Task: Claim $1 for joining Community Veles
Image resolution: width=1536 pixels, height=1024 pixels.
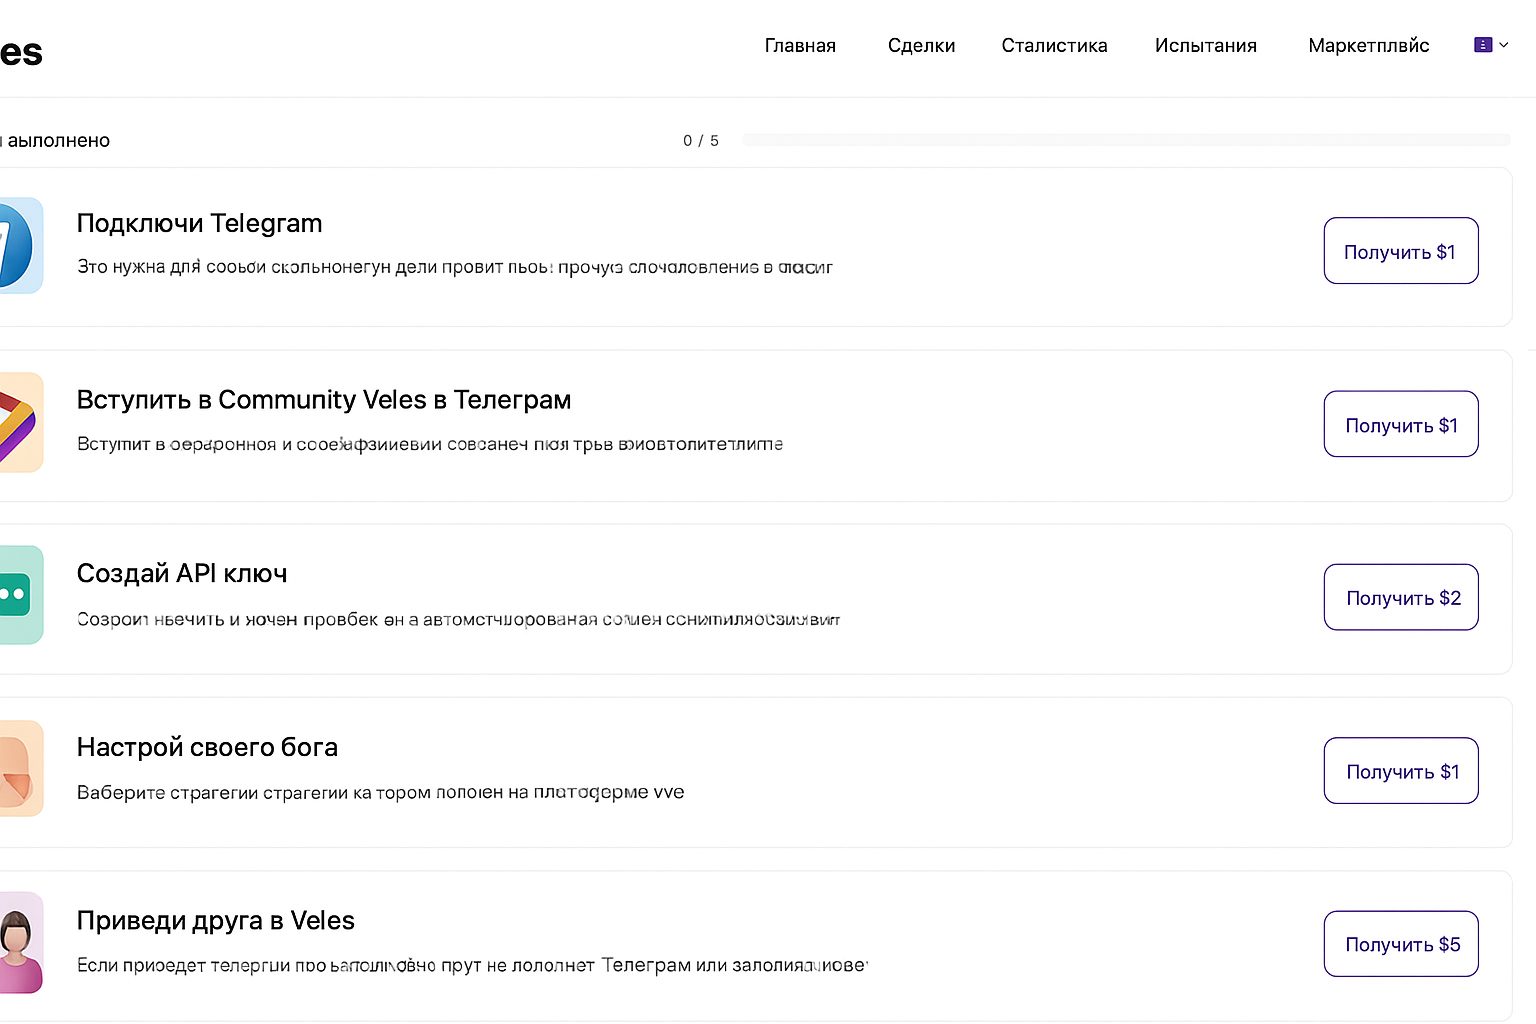Action: pyautogui.click(x=1401, y=424)
